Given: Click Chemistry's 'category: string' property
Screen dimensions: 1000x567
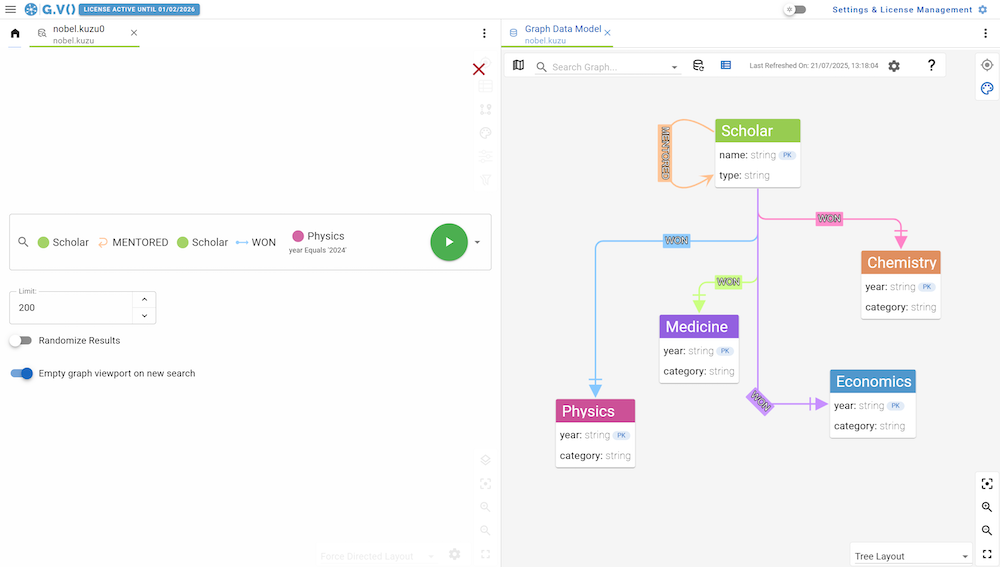Looking at the screenshot, I should pos(901,307).
